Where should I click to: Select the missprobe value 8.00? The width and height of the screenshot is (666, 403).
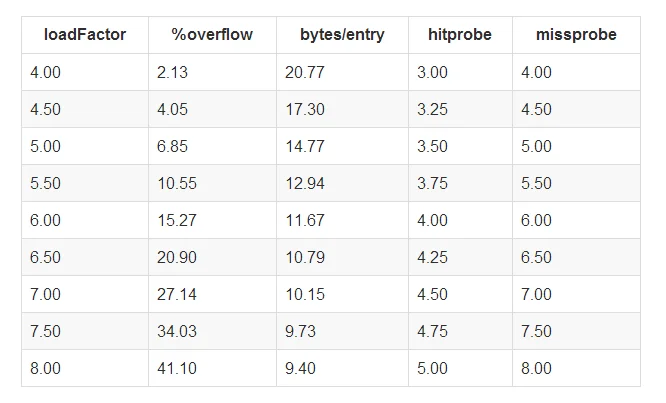(536, 368)
